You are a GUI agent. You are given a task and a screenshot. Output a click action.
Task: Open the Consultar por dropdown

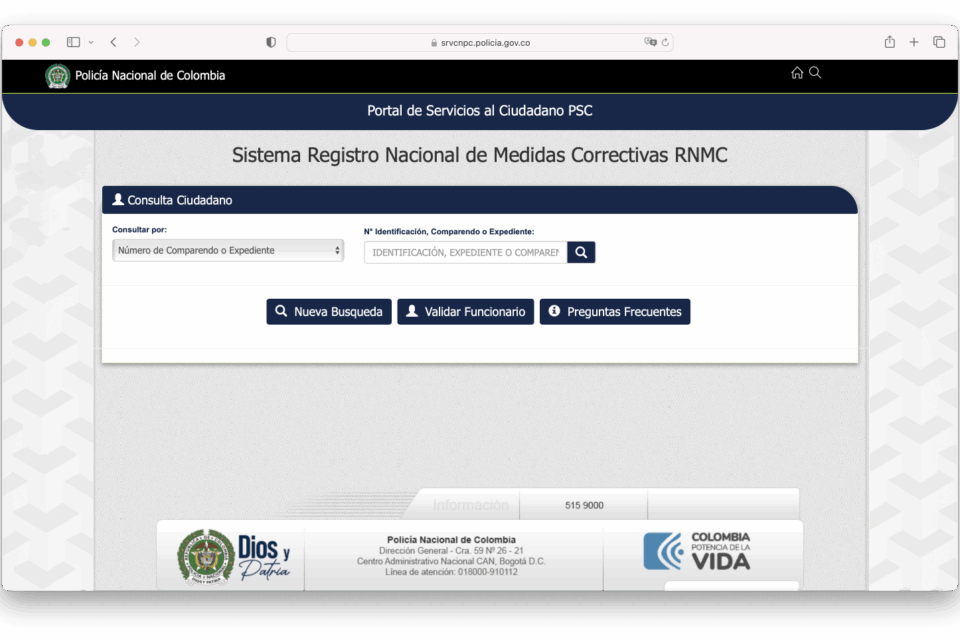pos(228,250)
